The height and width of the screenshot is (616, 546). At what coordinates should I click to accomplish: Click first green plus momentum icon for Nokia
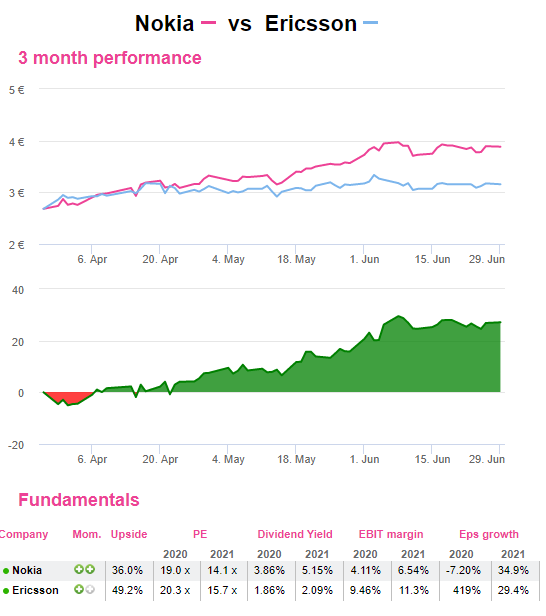tap(79, 569)
